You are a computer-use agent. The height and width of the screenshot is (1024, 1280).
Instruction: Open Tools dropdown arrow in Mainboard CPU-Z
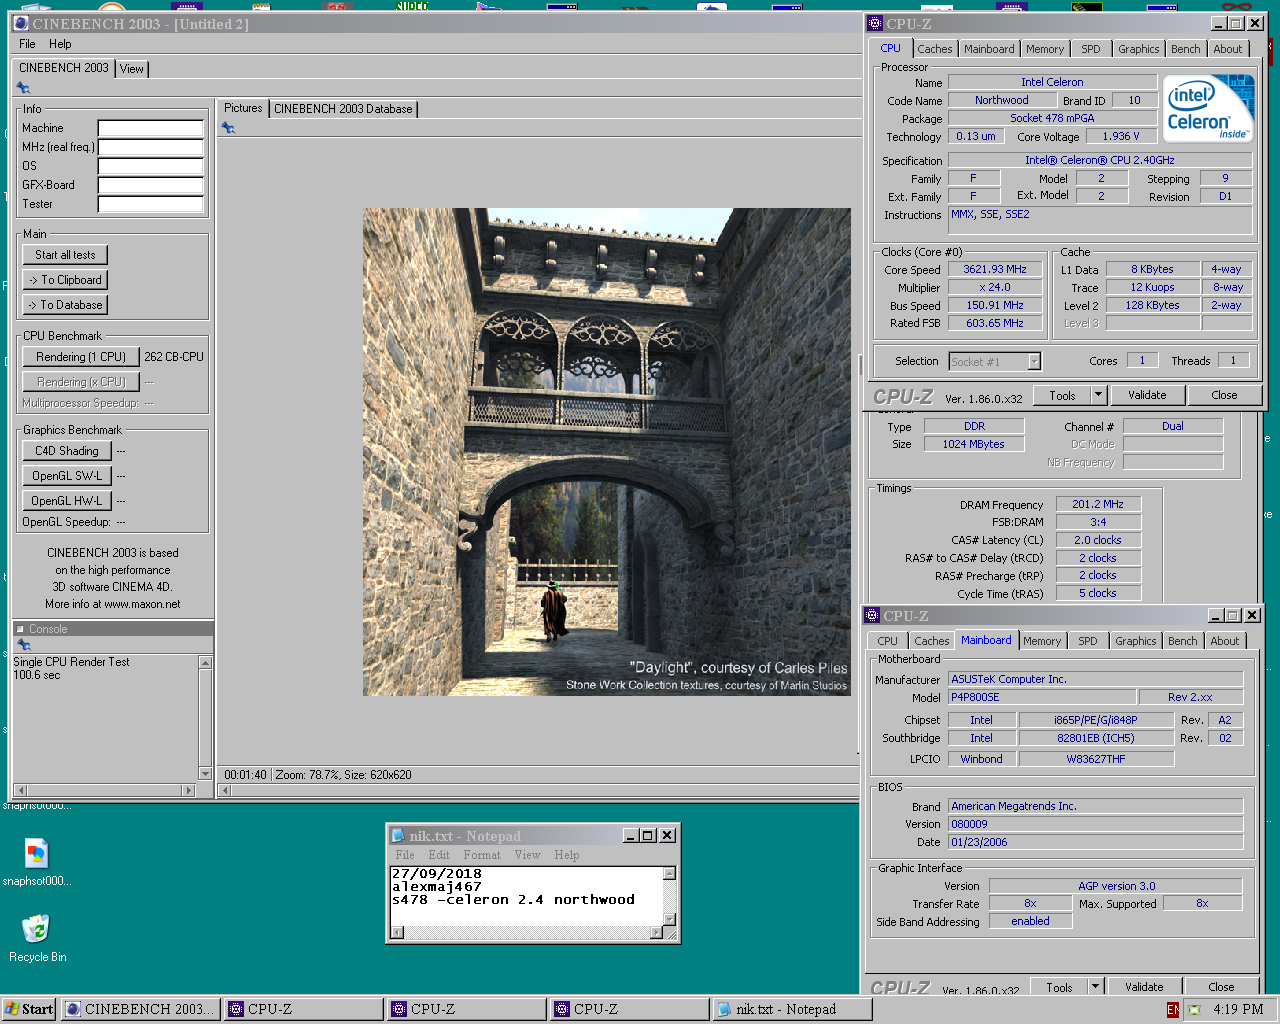(x=1095, y=987)
